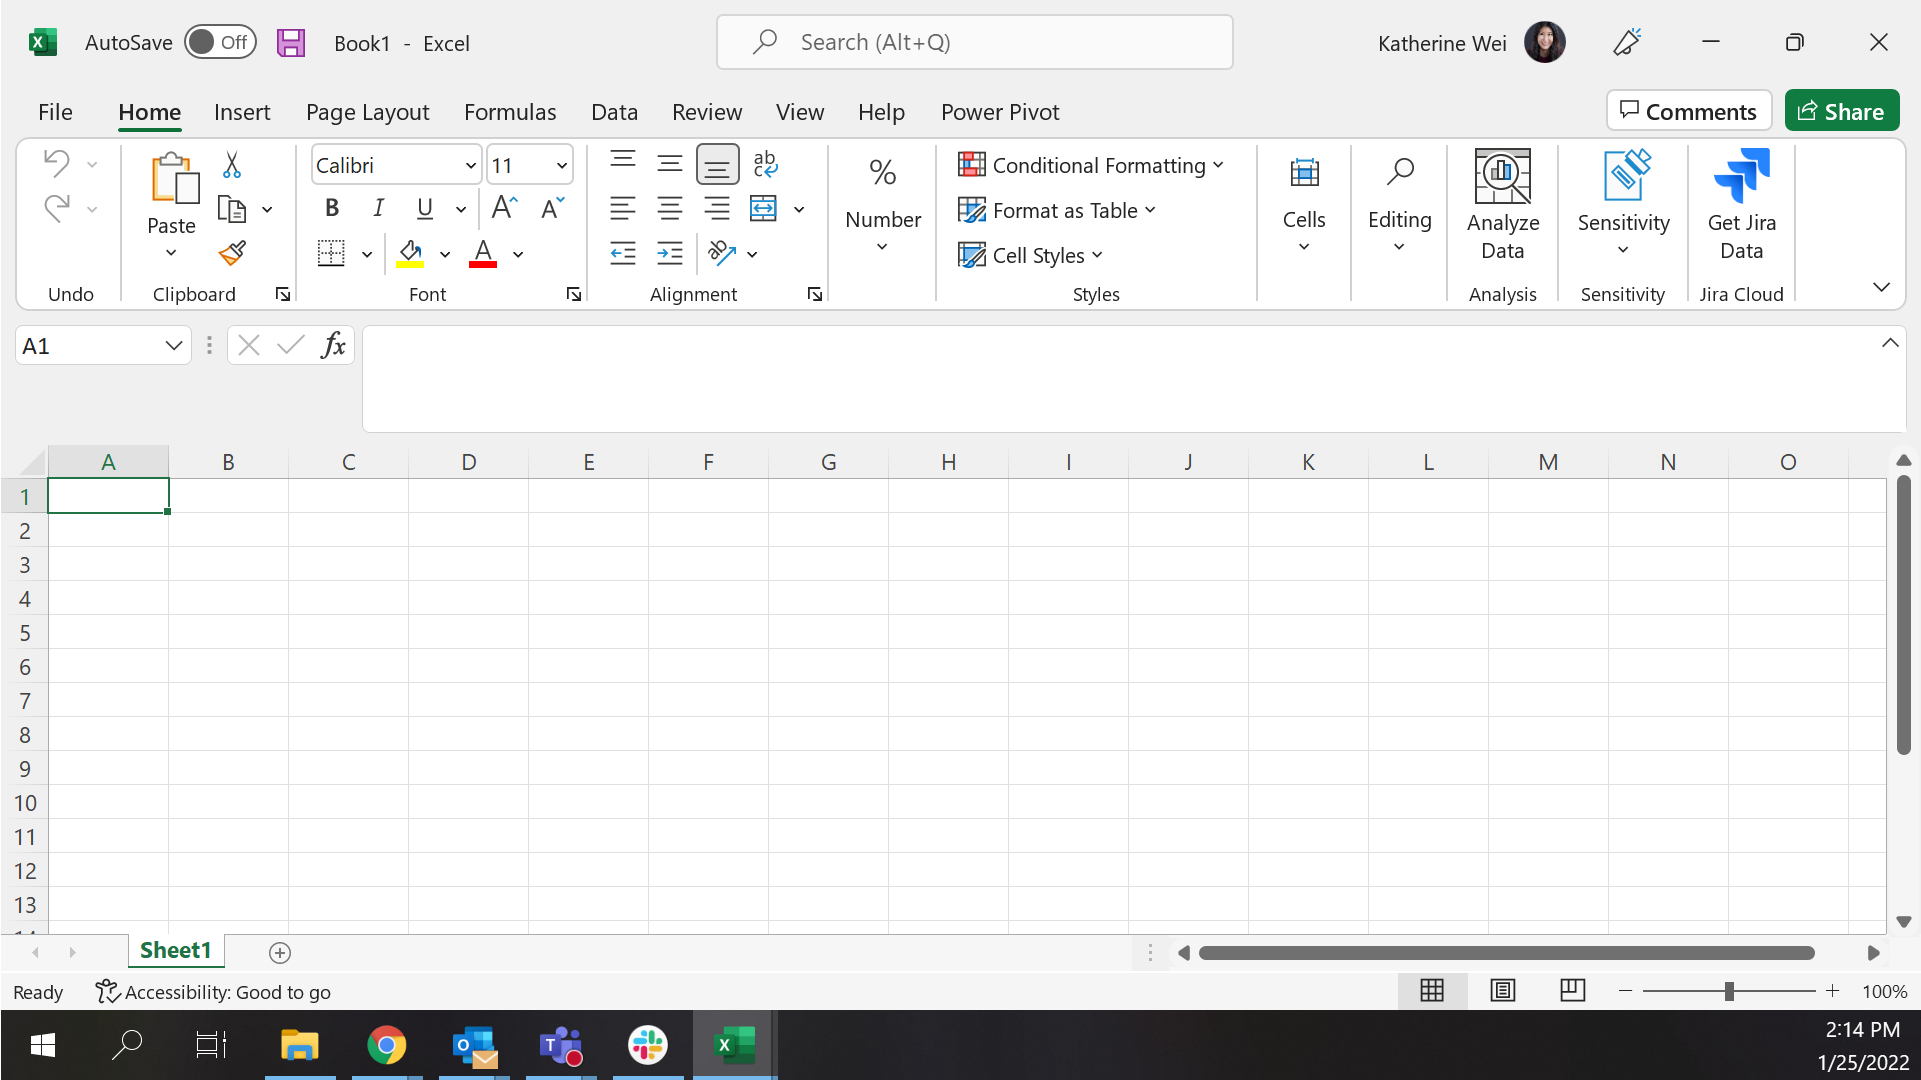
Task: Launch Outlook from the taskbar
Action: click(x=474, y=1046)
